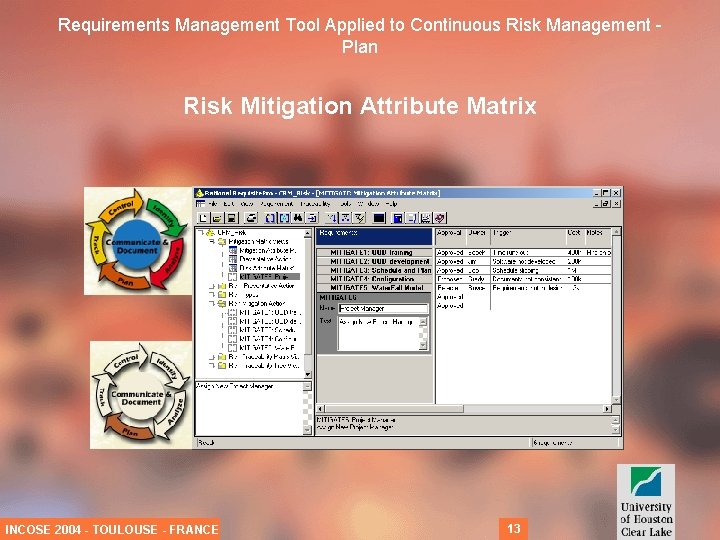Open the View menu
720x540 pixels.
247,203
